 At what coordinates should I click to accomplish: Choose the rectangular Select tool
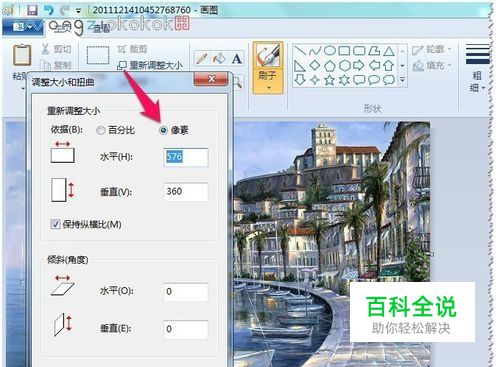(x=98, y=55)
